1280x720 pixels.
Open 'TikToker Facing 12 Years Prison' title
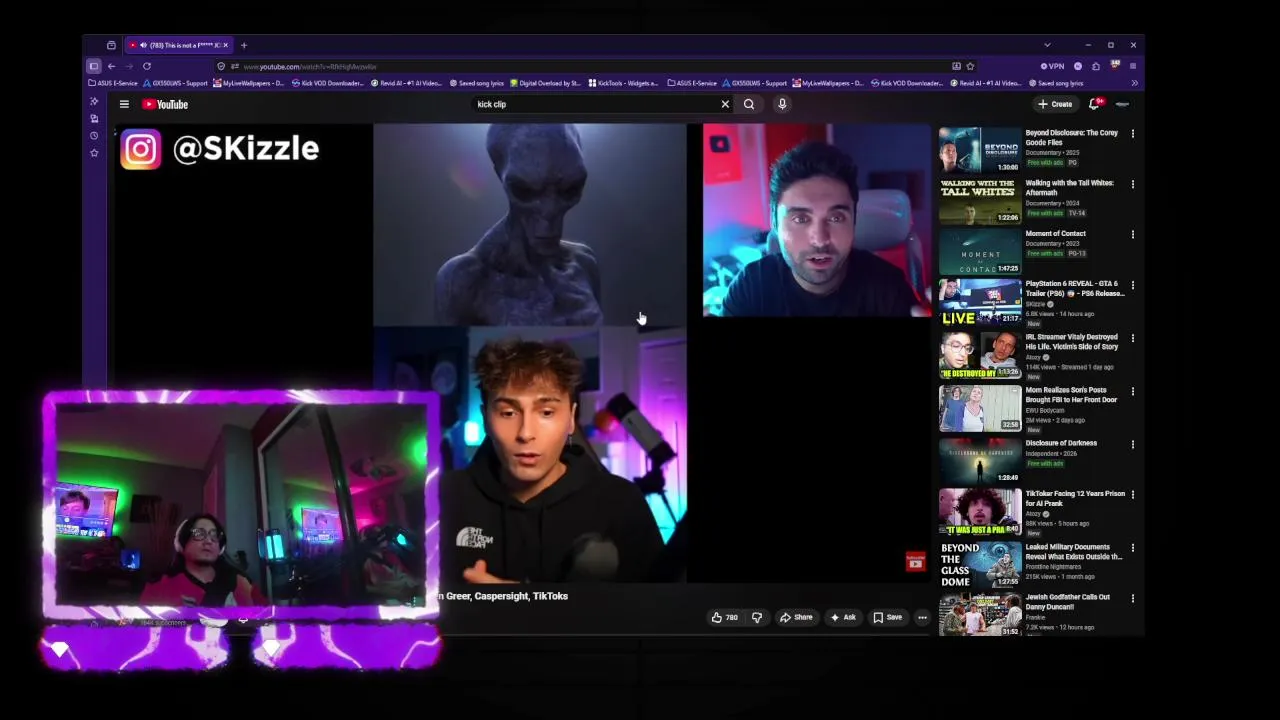coord(1075,498)
